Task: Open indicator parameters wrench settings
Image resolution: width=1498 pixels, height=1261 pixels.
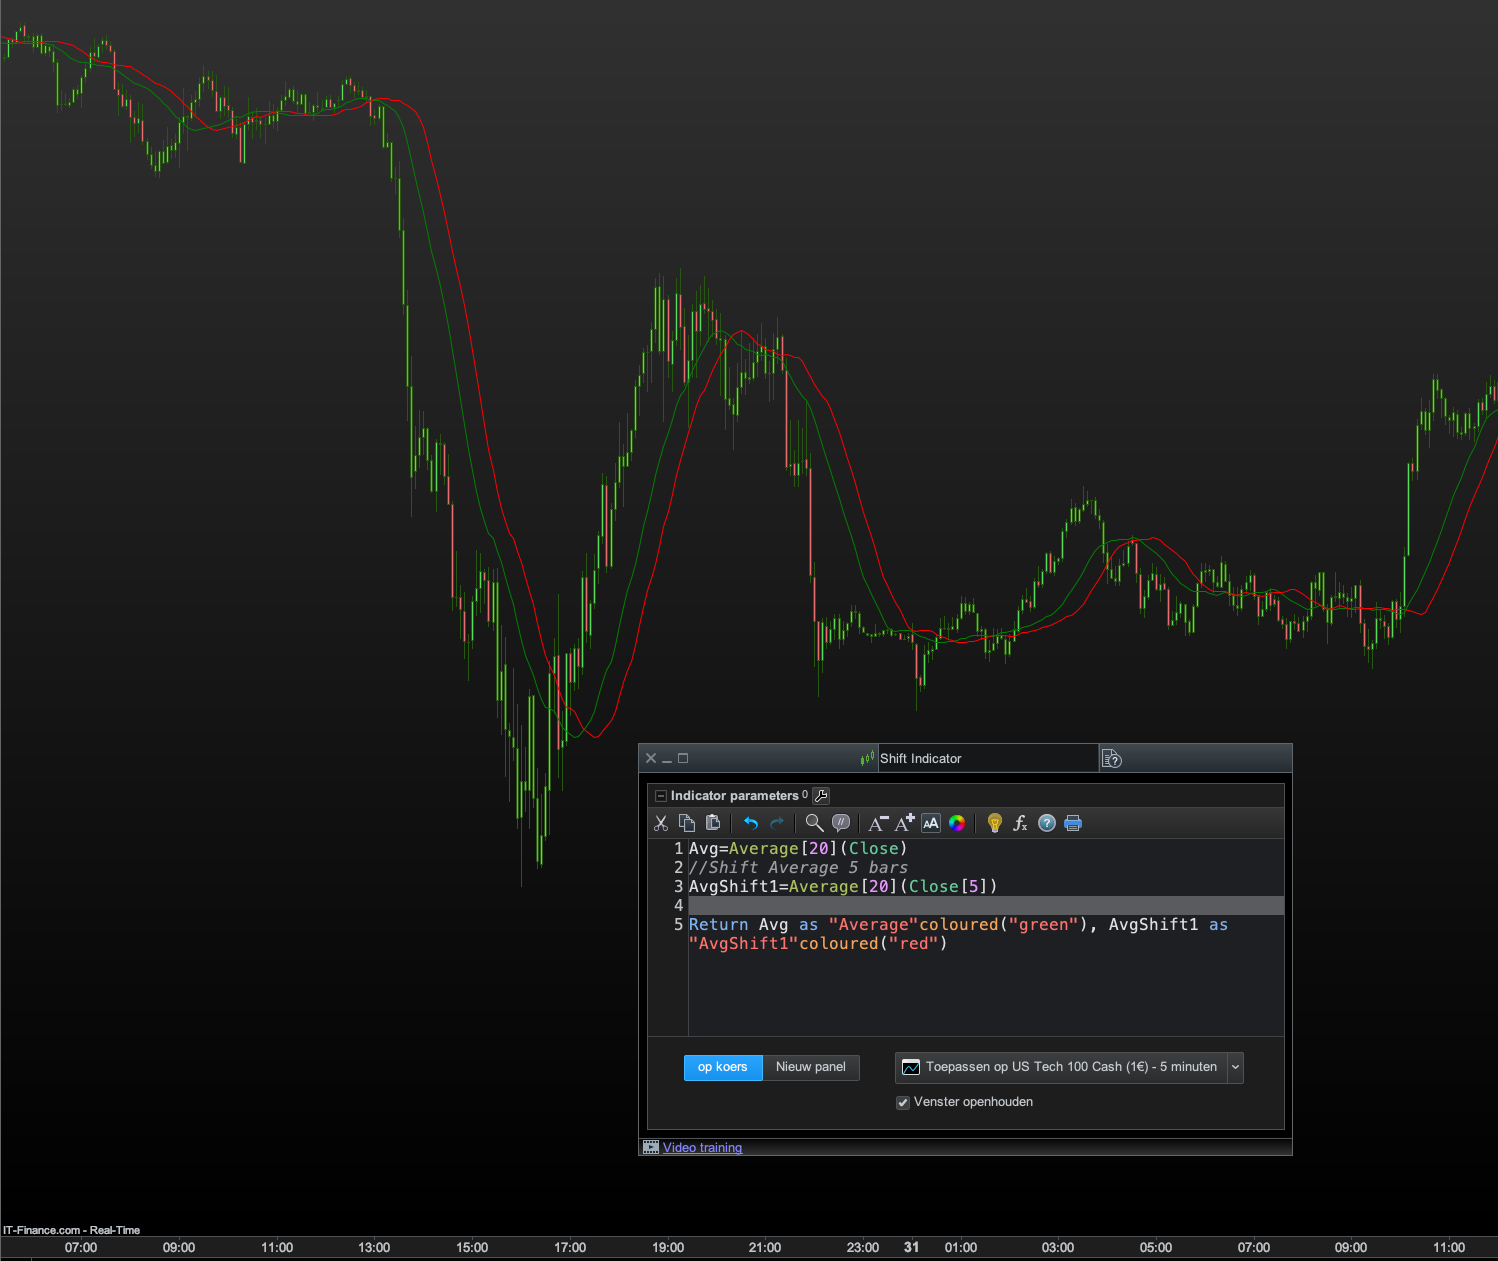Action: 821,796
